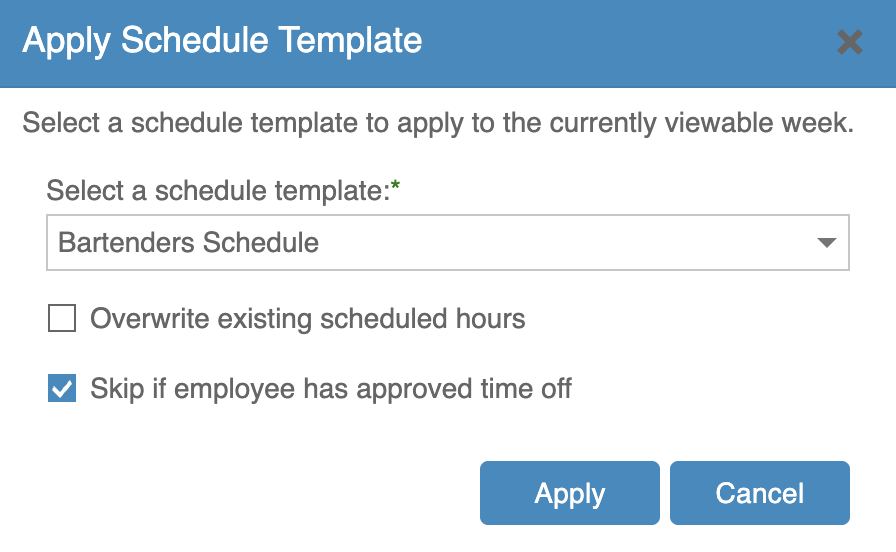Screen dimensions: 896x552
Task: Click the dropdown arrow of the template selector
Action: click(826, 243)
